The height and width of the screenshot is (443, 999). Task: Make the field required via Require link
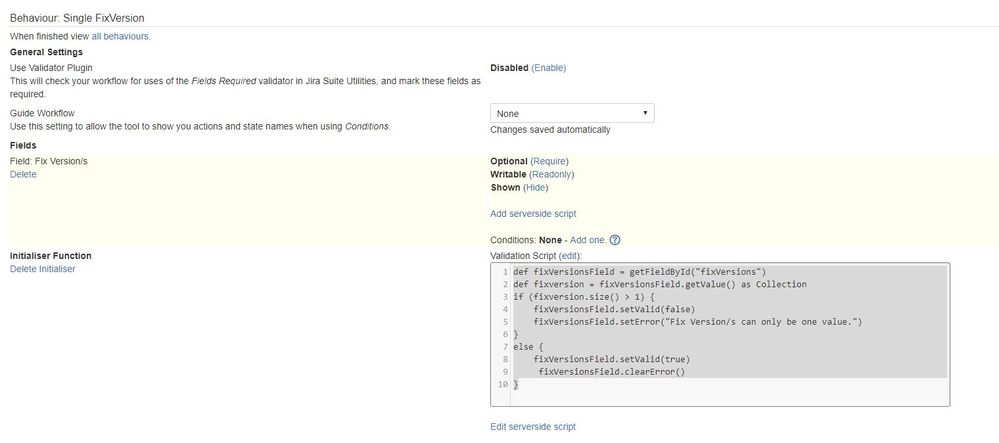coord(549,161)
